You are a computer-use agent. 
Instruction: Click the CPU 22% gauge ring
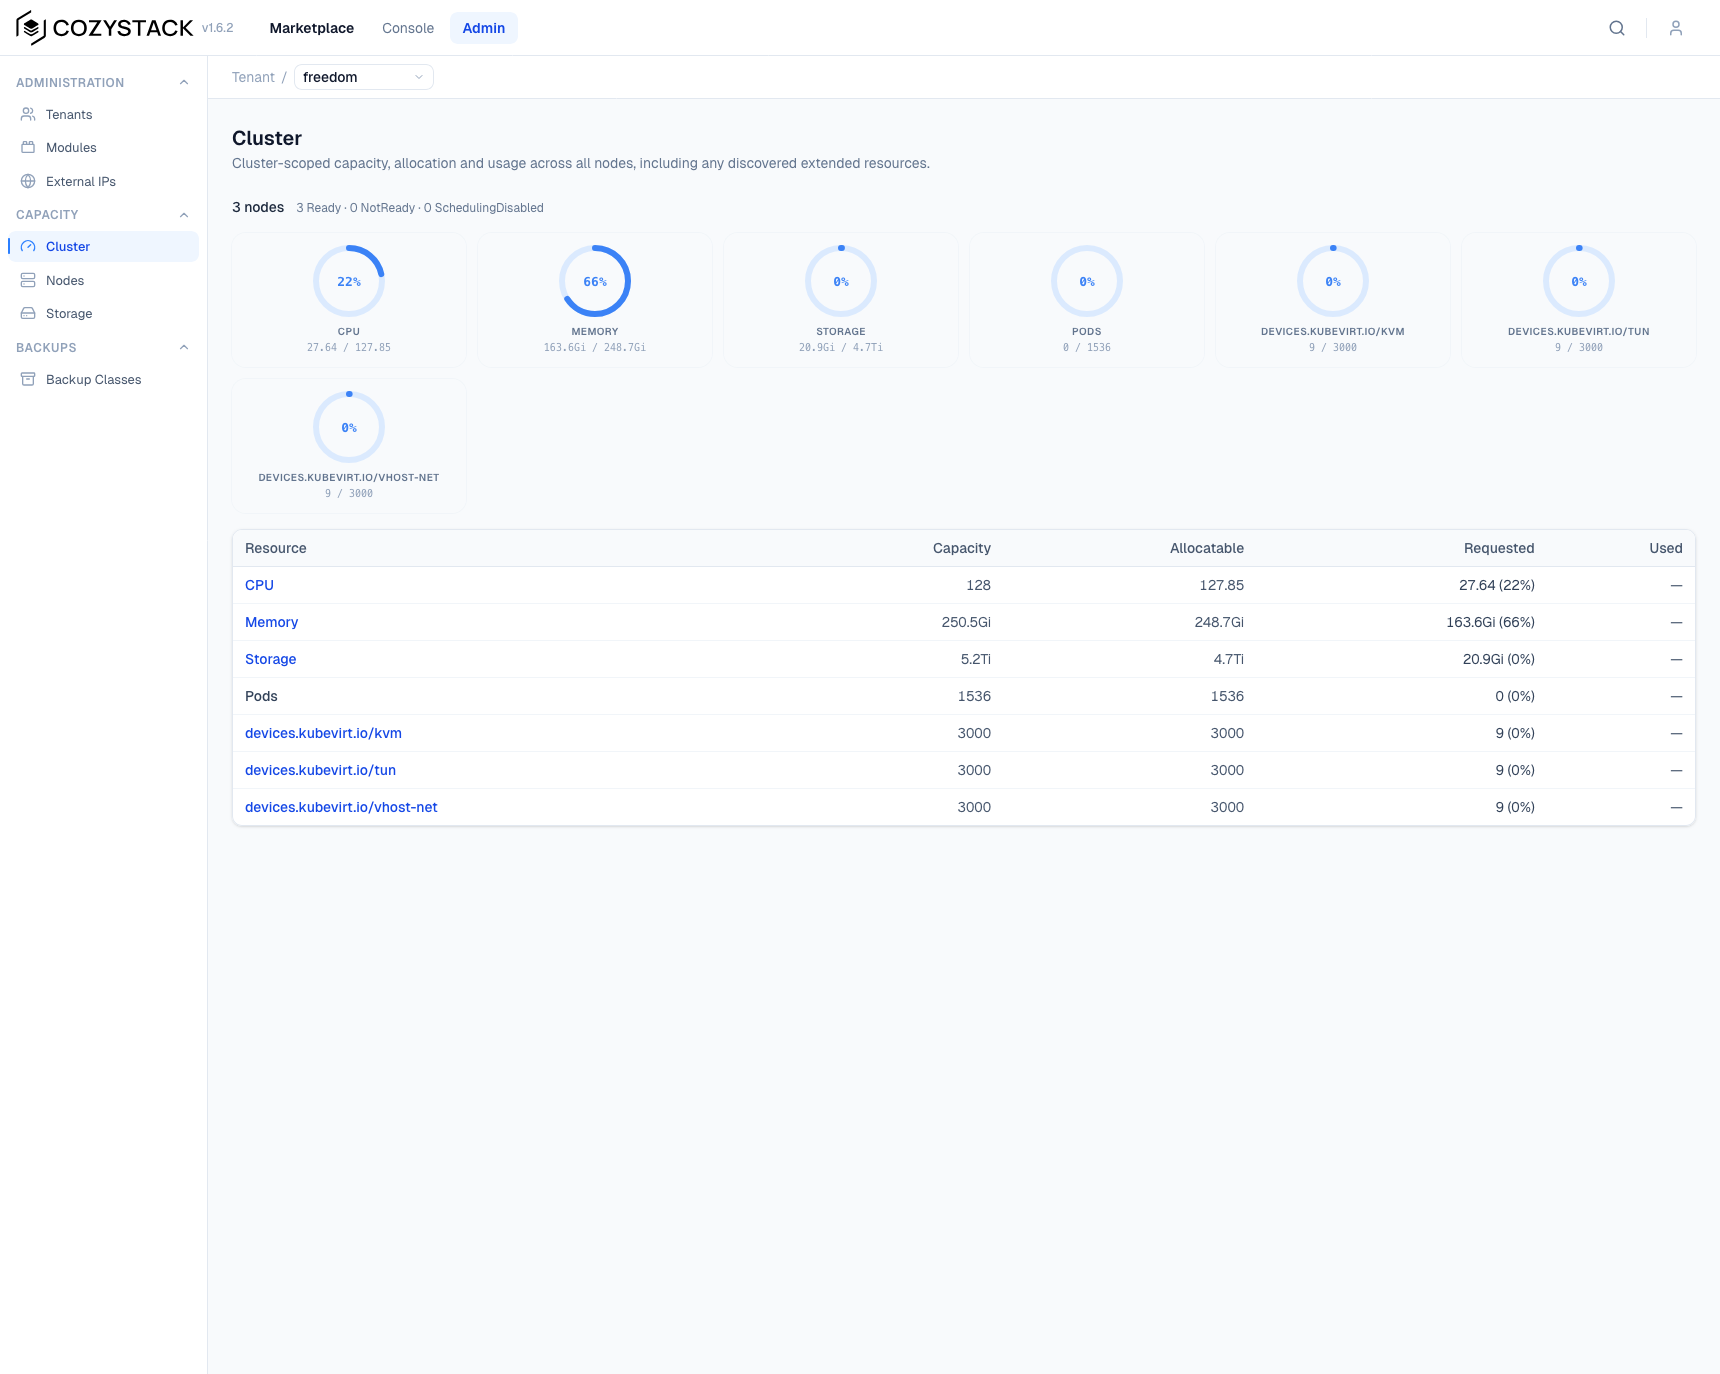(x=349, y=281)
